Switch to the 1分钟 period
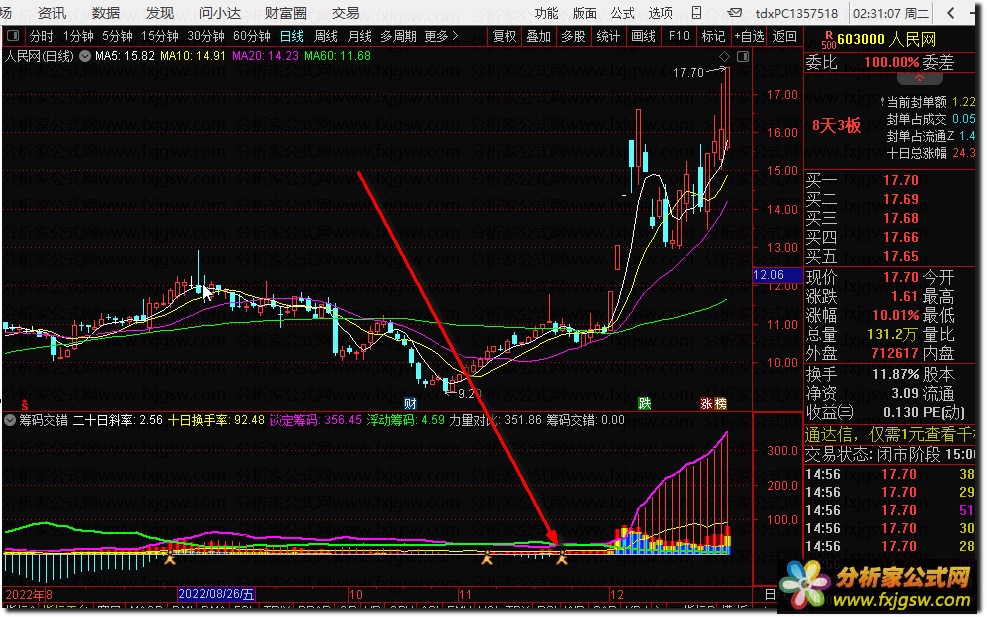This screenshot has height=617, width=987. [x=78, y=37]
